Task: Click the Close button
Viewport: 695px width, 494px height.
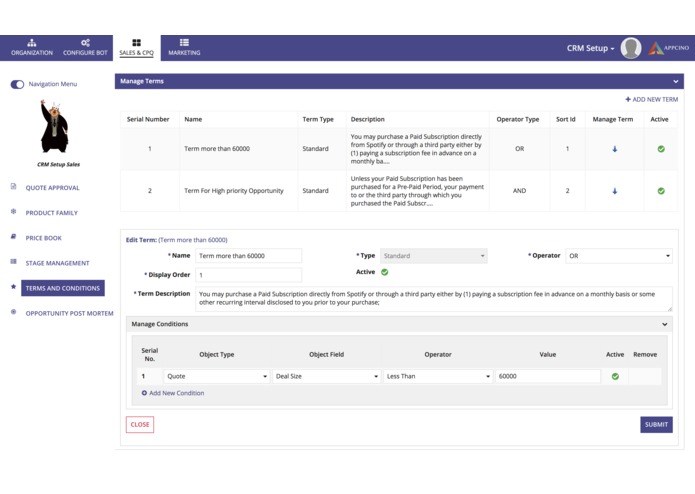Action: 140,424
